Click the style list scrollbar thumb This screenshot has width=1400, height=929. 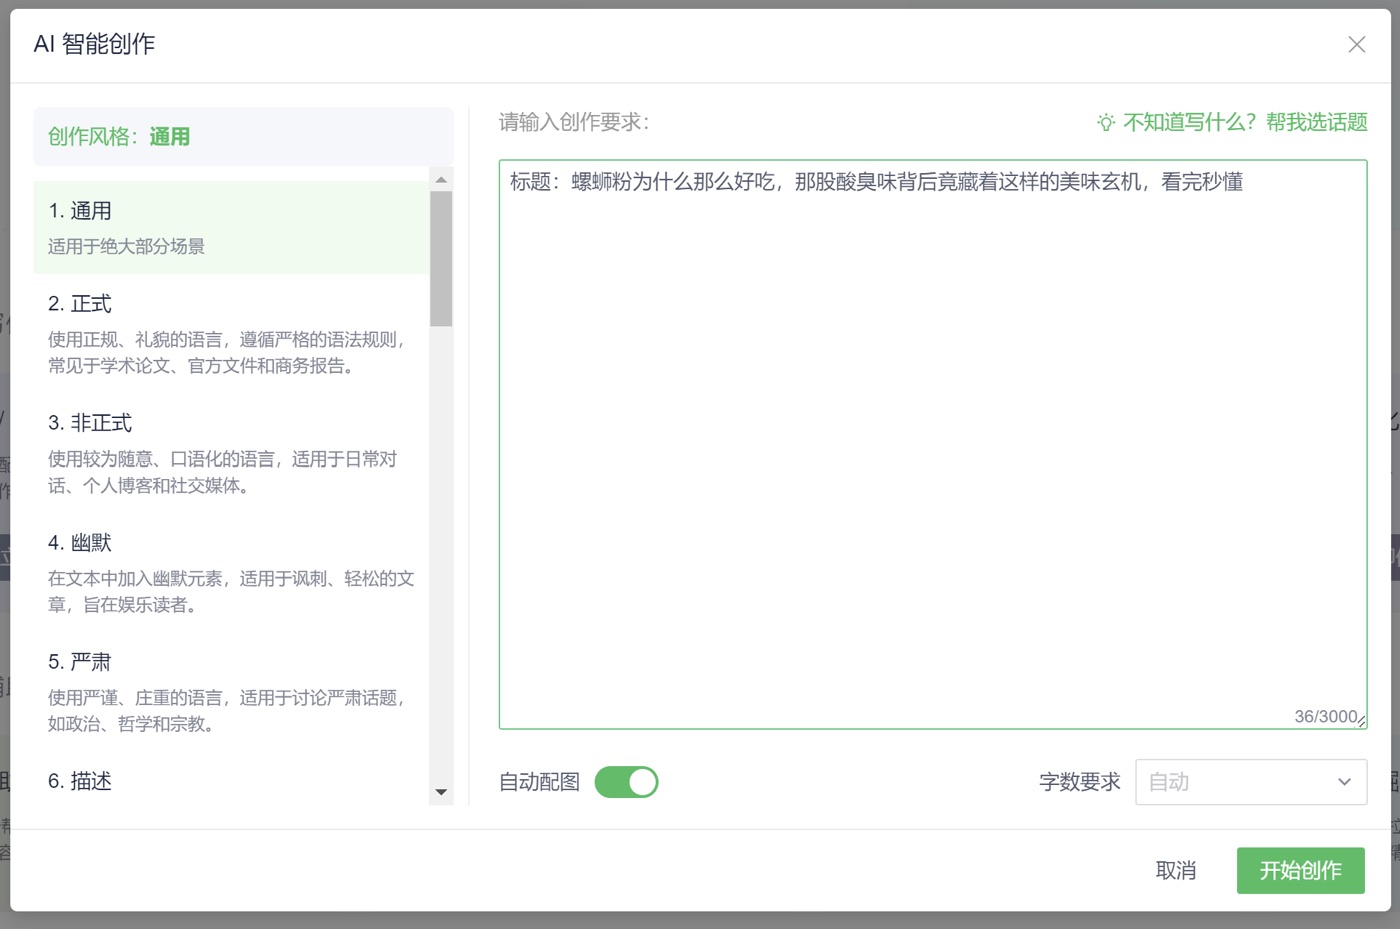[441, 258]
